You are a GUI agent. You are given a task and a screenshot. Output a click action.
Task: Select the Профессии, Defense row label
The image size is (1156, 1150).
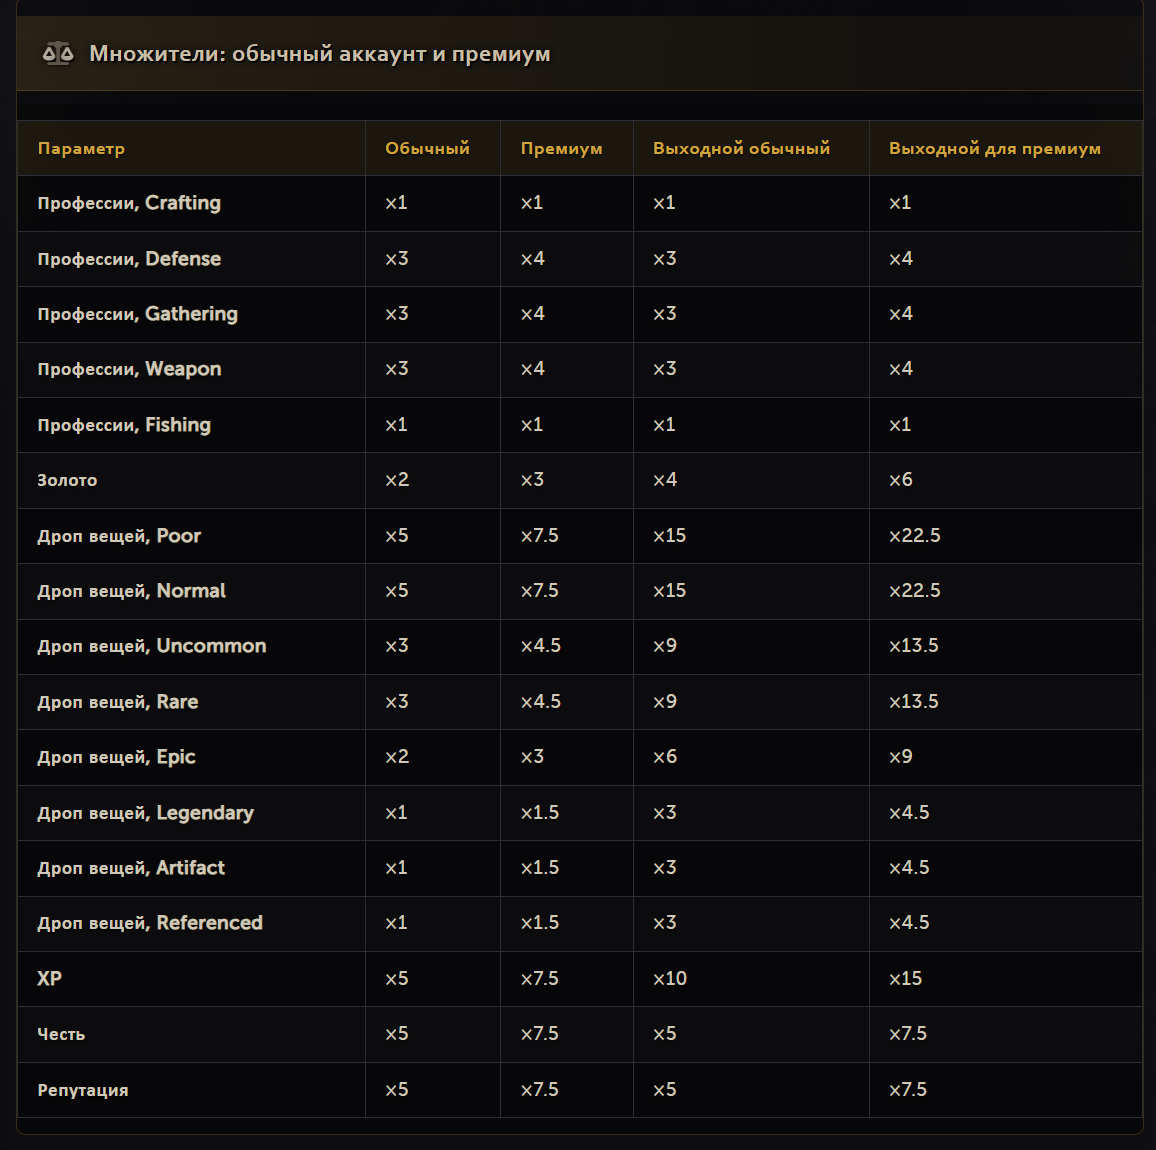pyautogui.click(x=129, y=259)
